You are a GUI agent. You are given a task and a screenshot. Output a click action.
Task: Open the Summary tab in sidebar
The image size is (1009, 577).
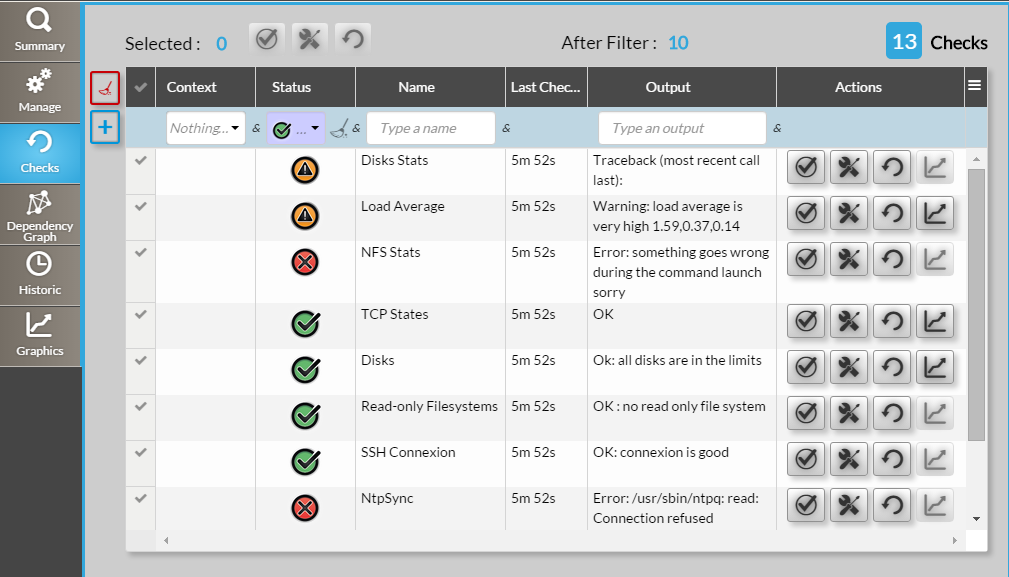click(x=40, y=30)
